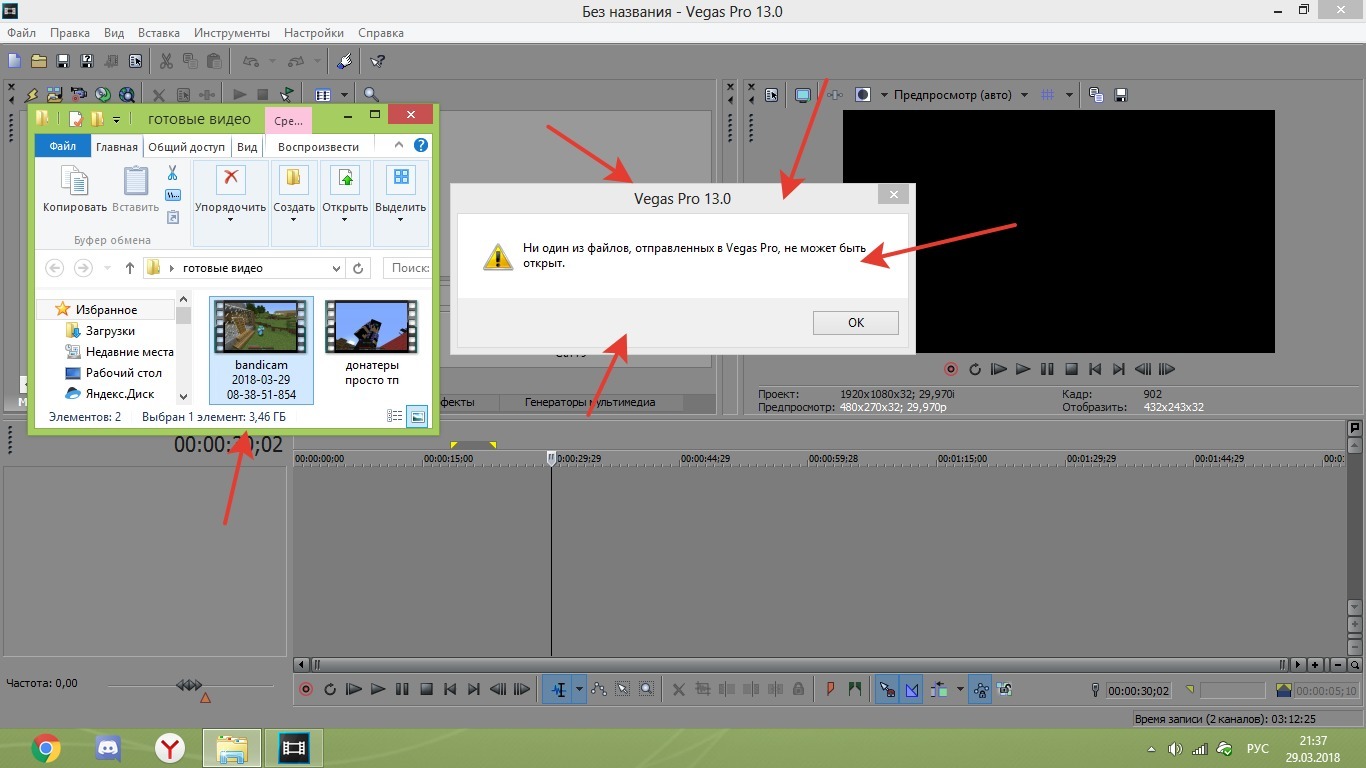This screenshot has height=768, width=1366.
Task: Toggle Lock Envelopes to Events
Action: pos(980,689)
